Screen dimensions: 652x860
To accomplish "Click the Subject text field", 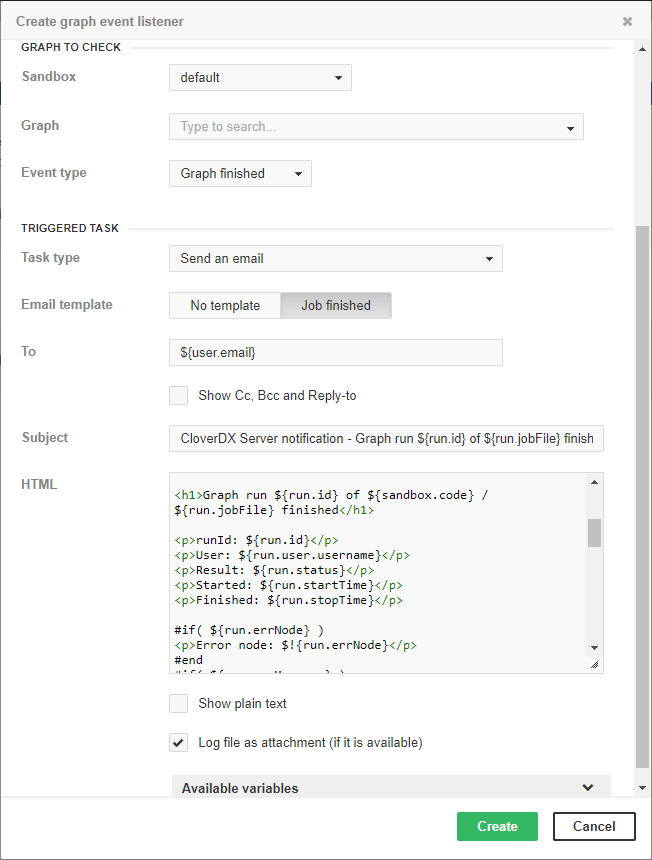I will pyautogui.click(x=386, y=438).
